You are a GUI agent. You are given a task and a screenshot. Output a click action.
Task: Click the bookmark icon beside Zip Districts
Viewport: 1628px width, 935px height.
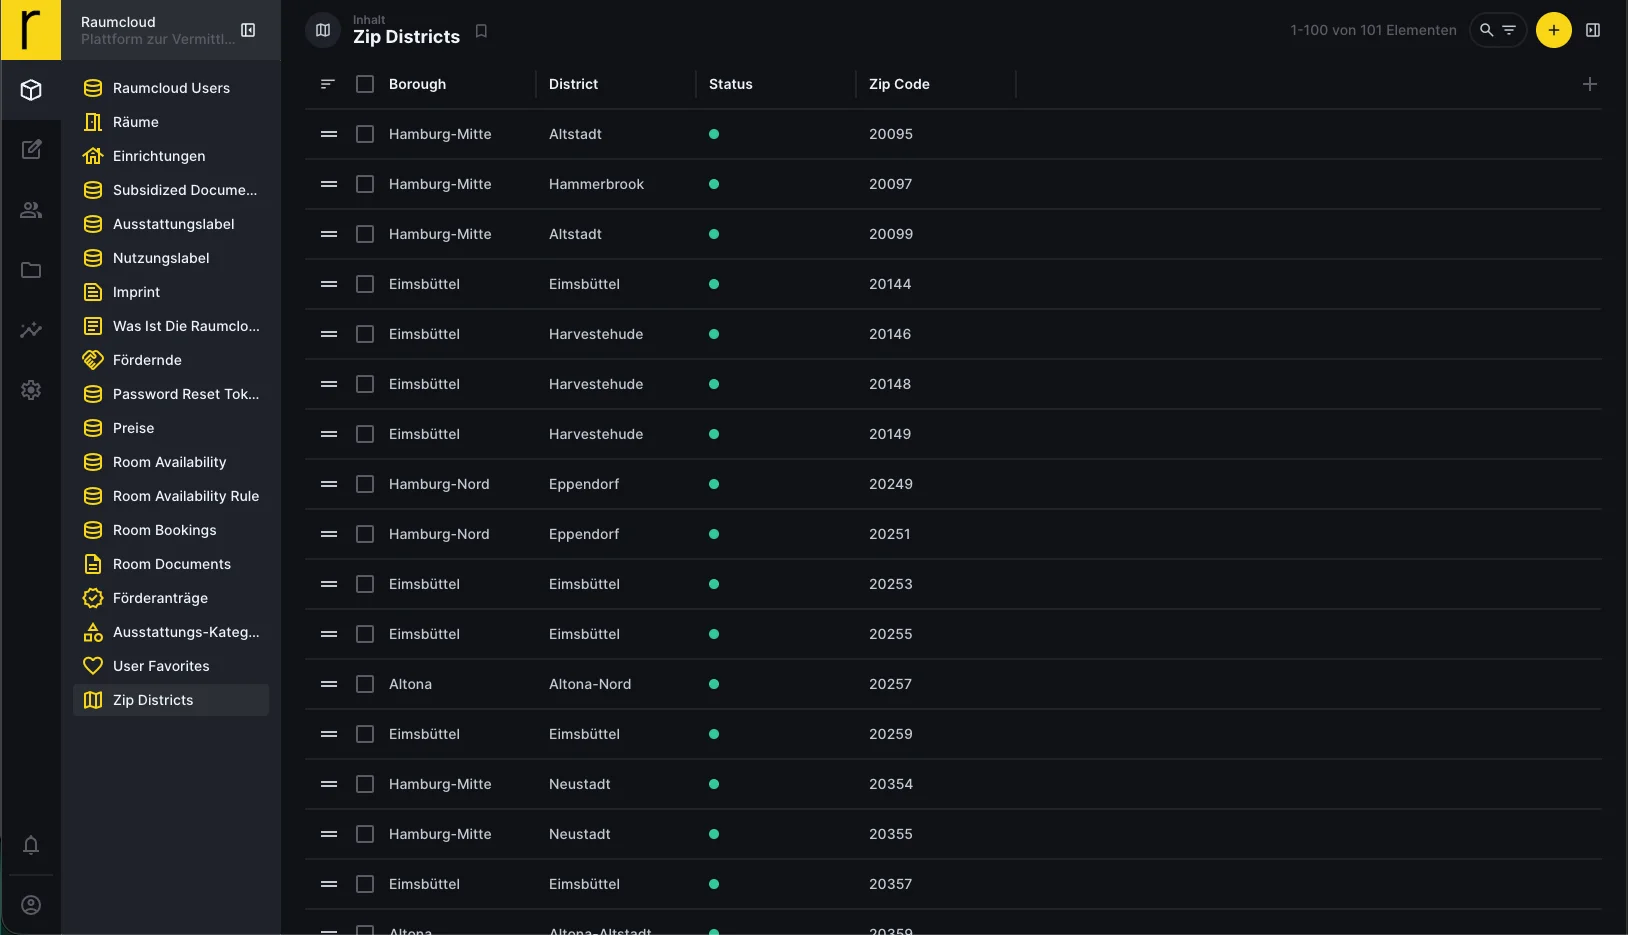point(481,31)
